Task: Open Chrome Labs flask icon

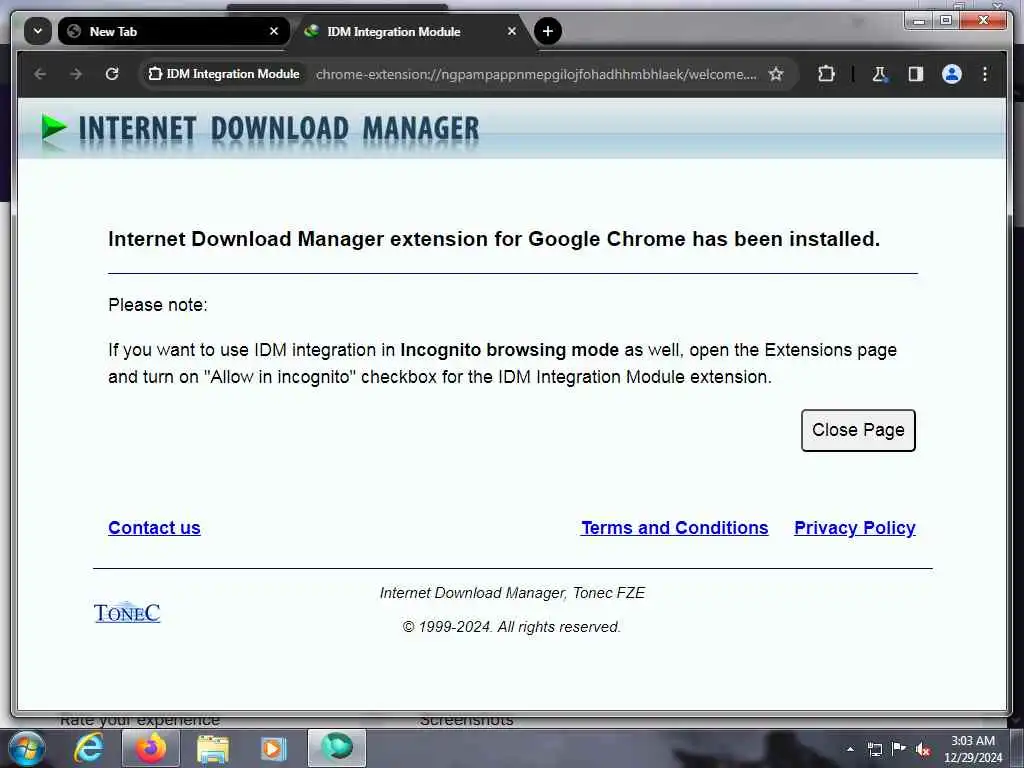Action: 880,74
